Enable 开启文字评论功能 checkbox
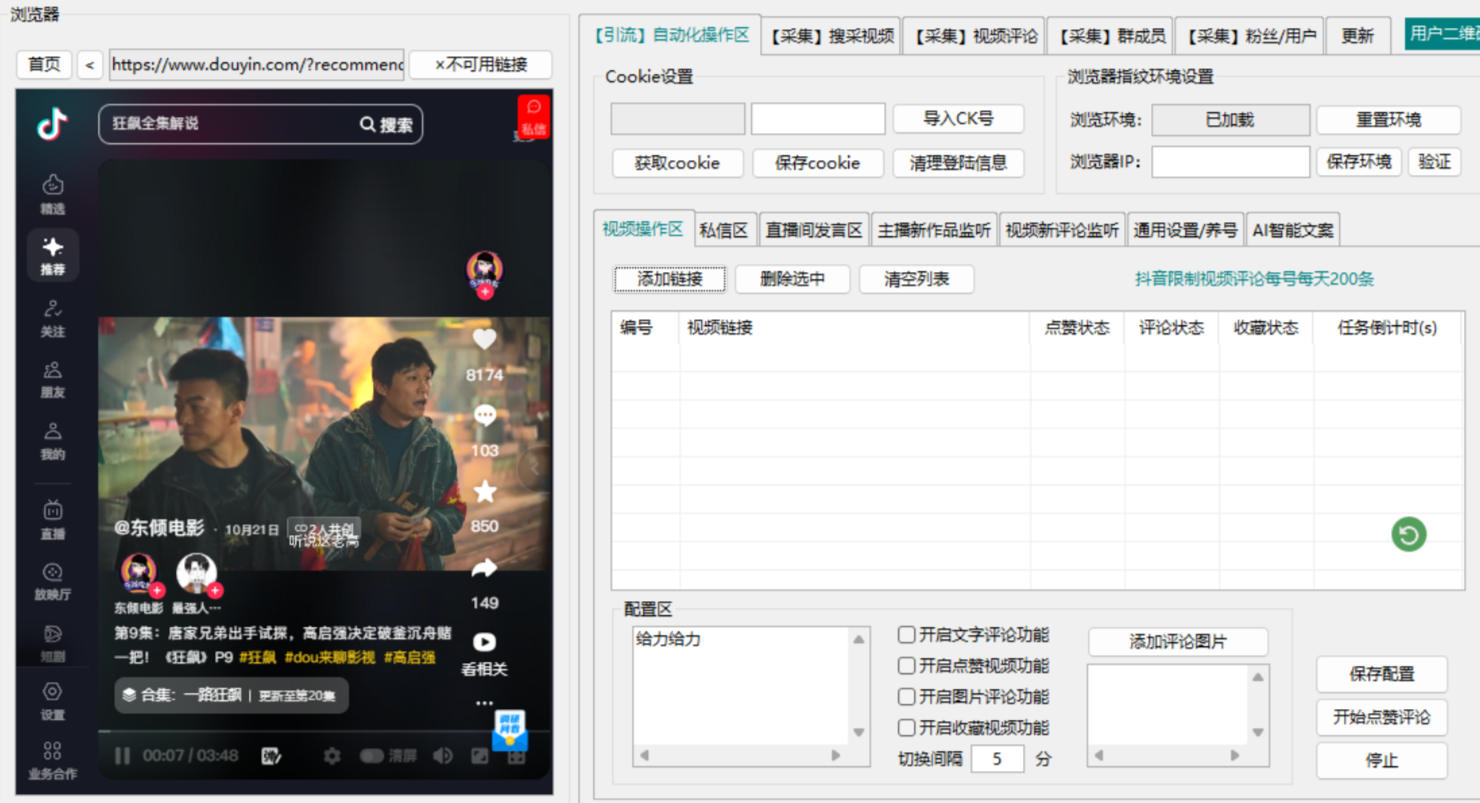The width and height of the screenshot is (1480, 803). [x=906, y=635]
